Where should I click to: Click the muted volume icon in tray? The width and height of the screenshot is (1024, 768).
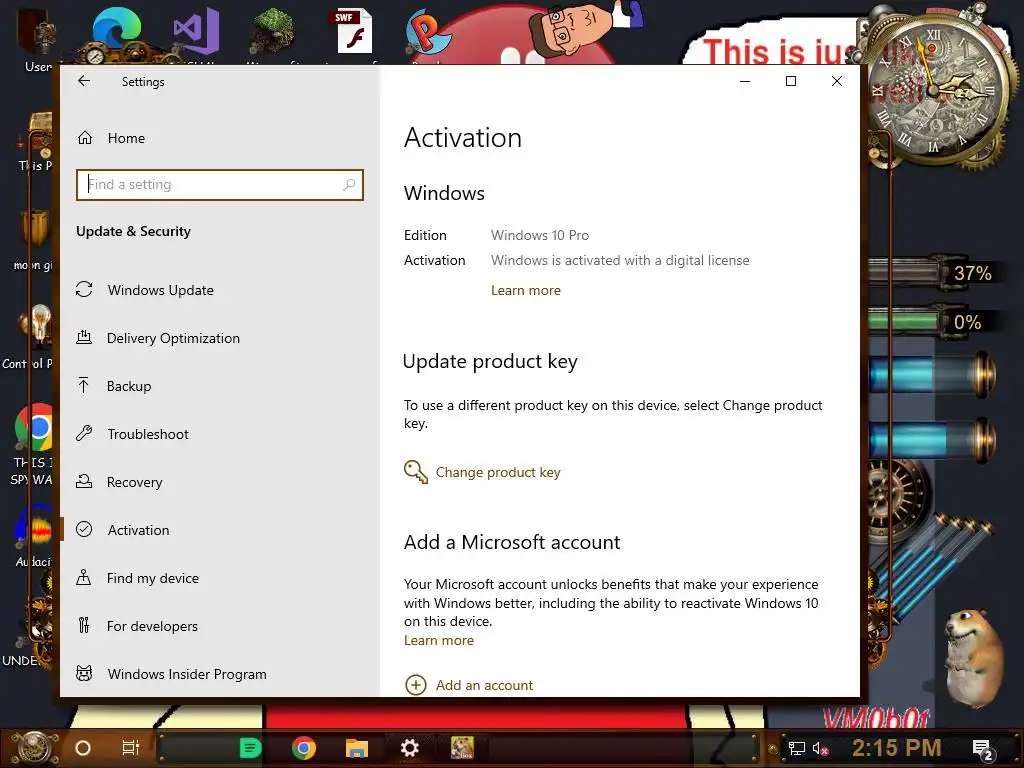pos(821,749)
